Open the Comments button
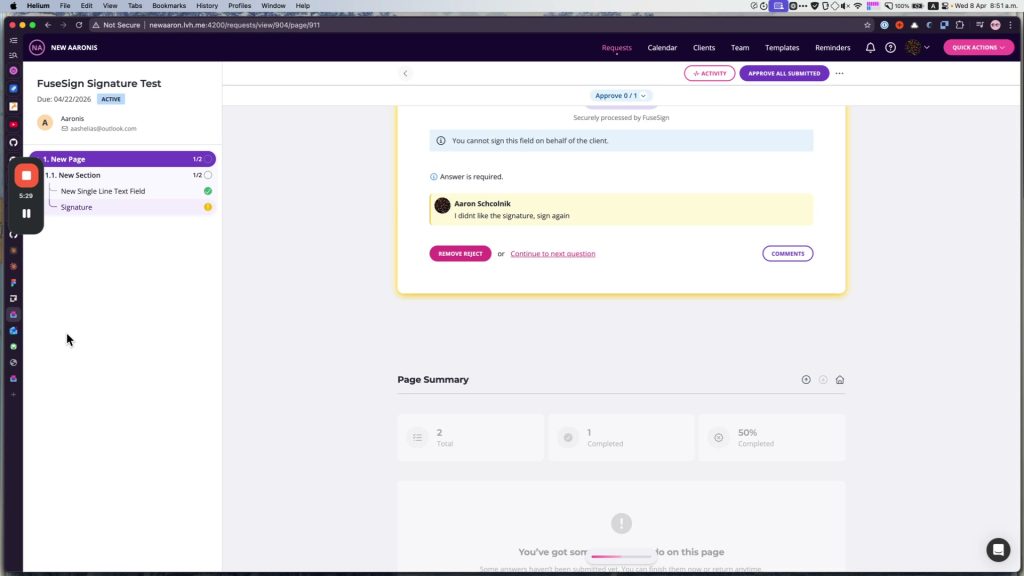 point(788,253)
